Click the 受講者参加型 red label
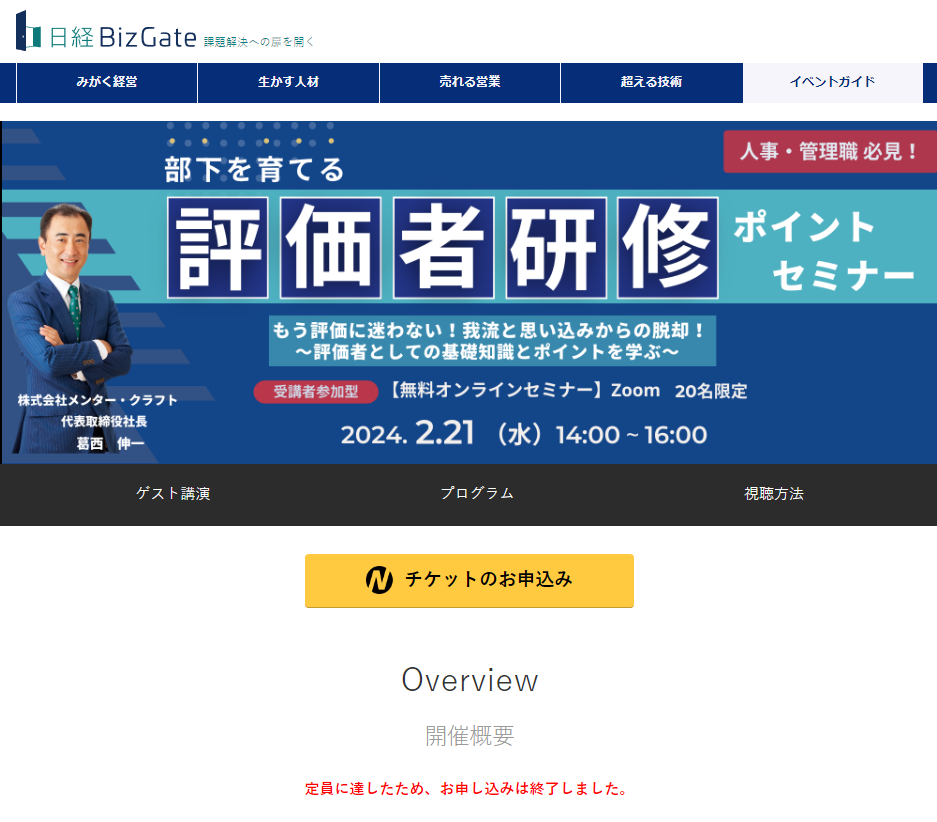The image size is (937, 822). (x=316, y=392)
